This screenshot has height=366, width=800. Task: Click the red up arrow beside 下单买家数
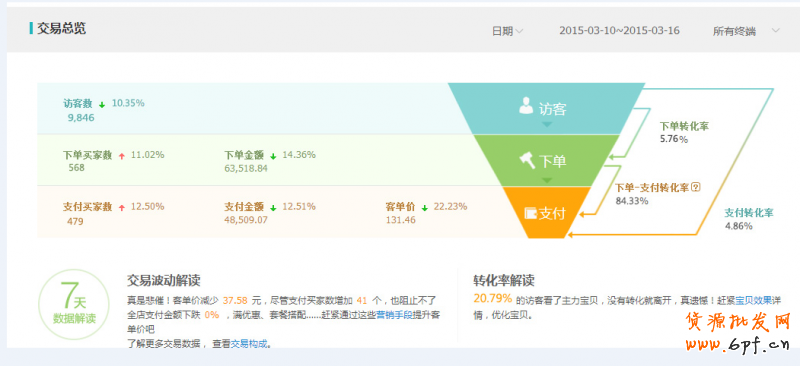click(x=121, y=156)
